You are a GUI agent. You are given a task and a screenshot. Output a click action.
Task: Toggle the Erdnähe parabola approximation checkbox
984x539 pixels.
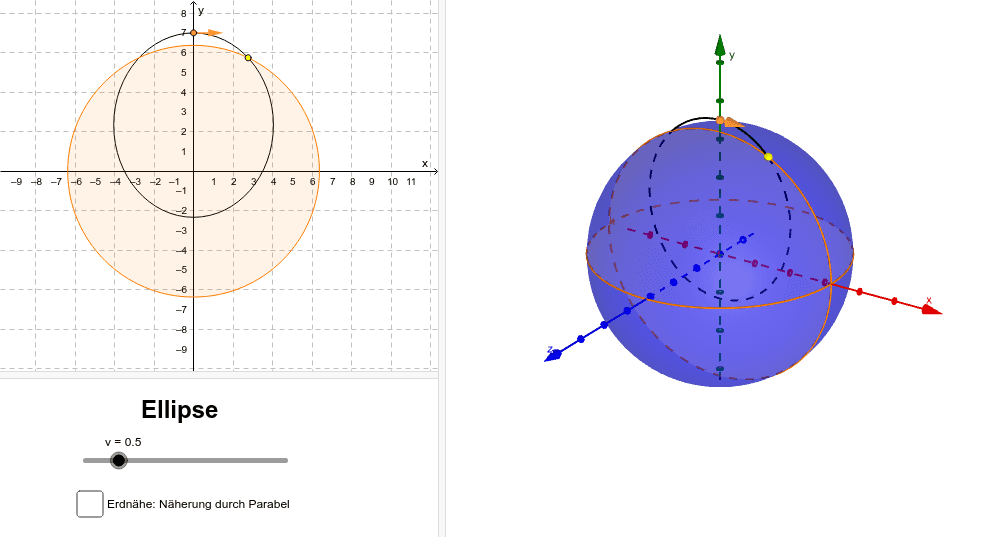pyautogui.click(x=90, y=504)
